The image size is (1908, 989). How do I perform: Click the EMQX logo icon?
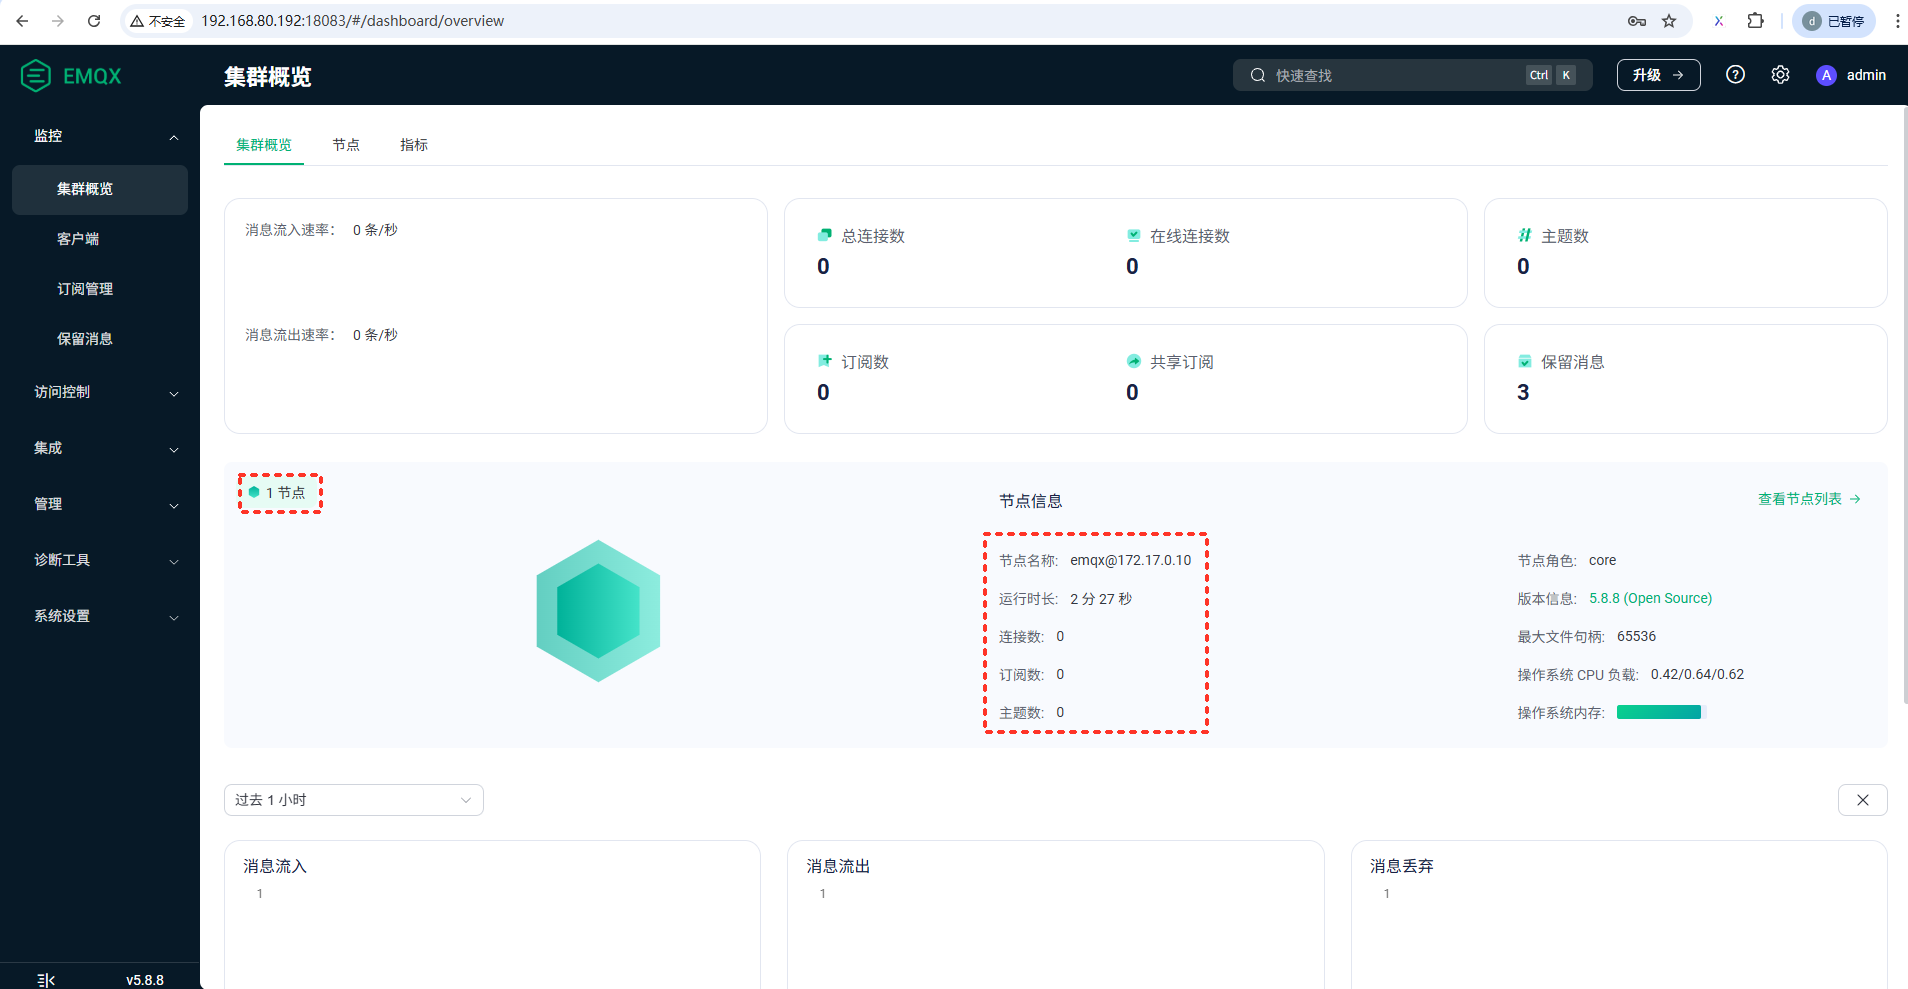(x=36, y=76)
